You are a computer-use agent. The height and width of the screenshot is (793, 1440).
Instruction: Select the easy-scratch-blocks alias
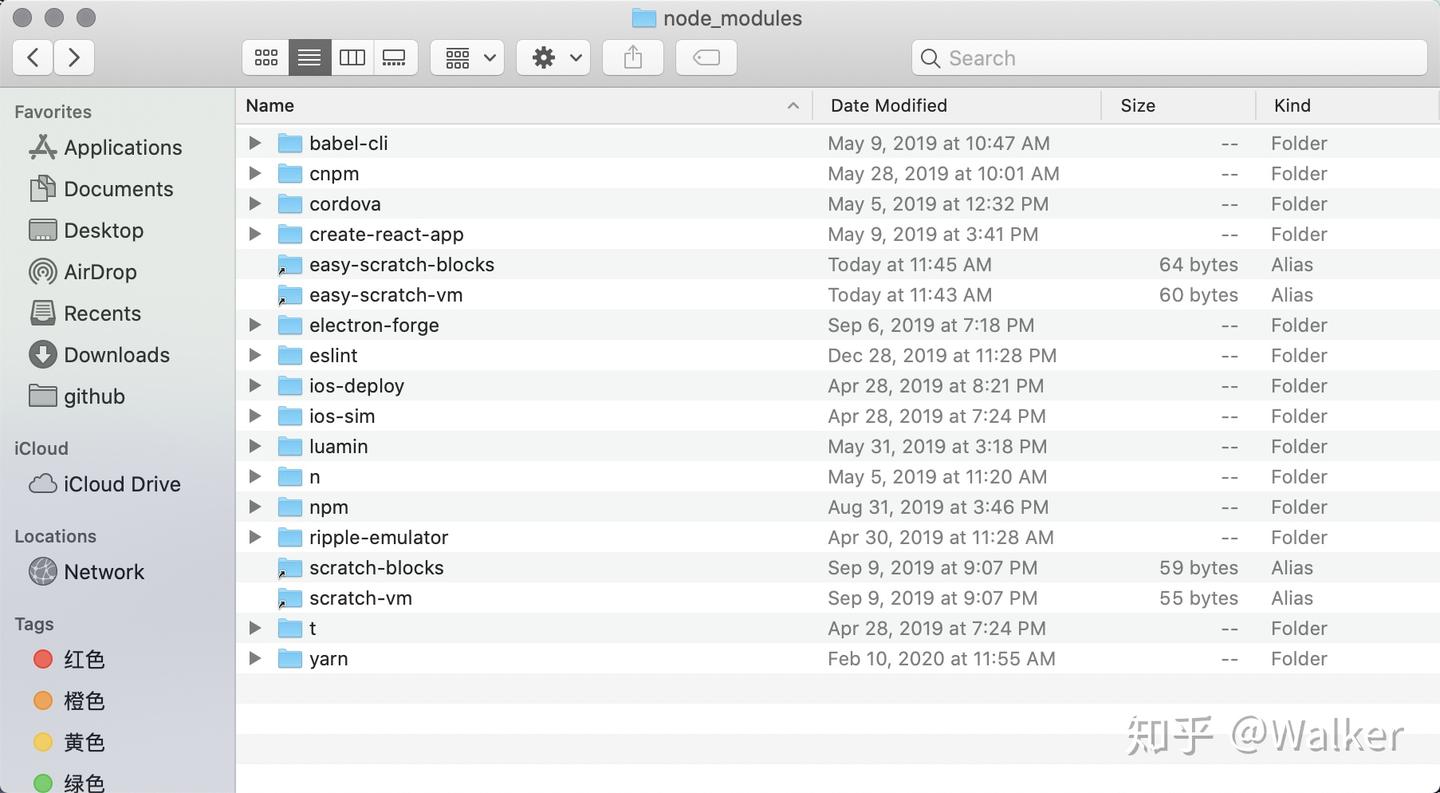(x=401, y=265)
